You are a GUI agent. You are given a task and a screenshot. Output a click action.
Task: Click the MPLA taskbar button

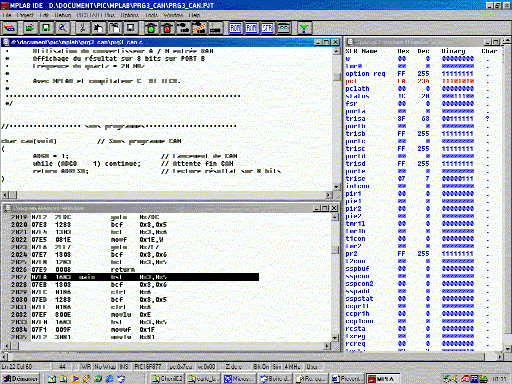(x=382, y=379)
